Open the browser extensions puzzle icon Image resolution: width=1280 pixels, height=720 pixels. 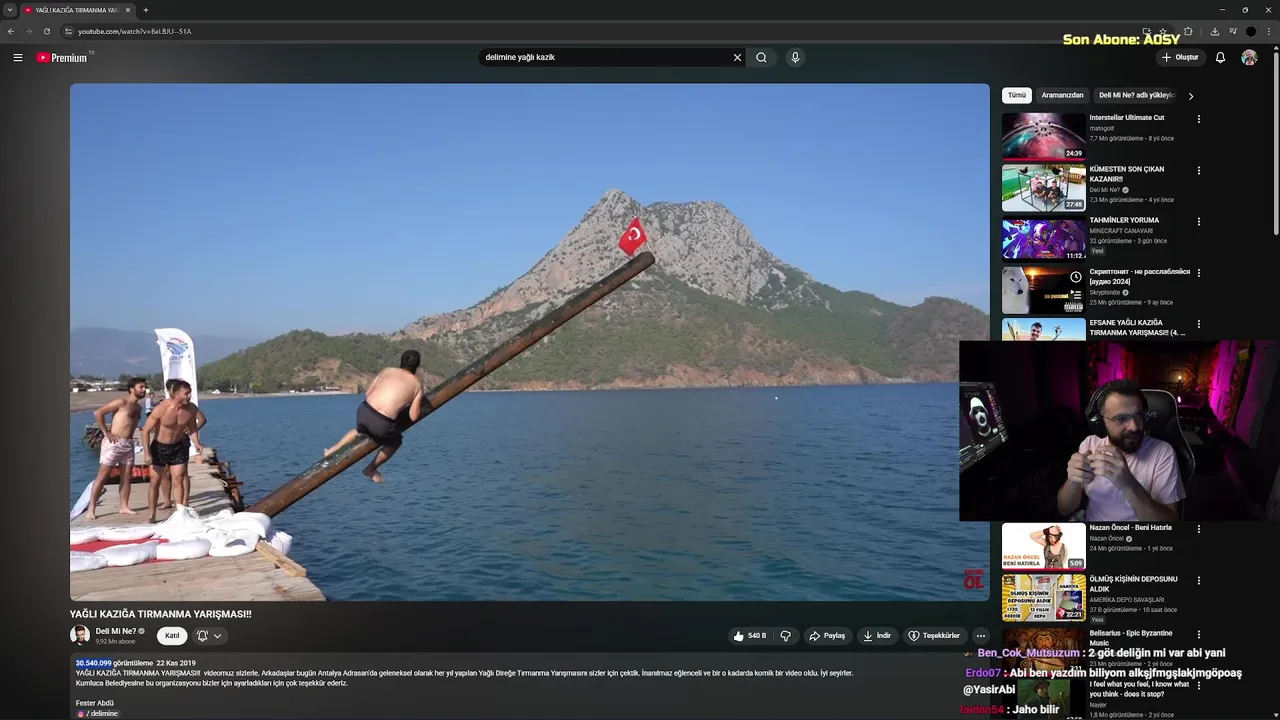pos(1188,31)
